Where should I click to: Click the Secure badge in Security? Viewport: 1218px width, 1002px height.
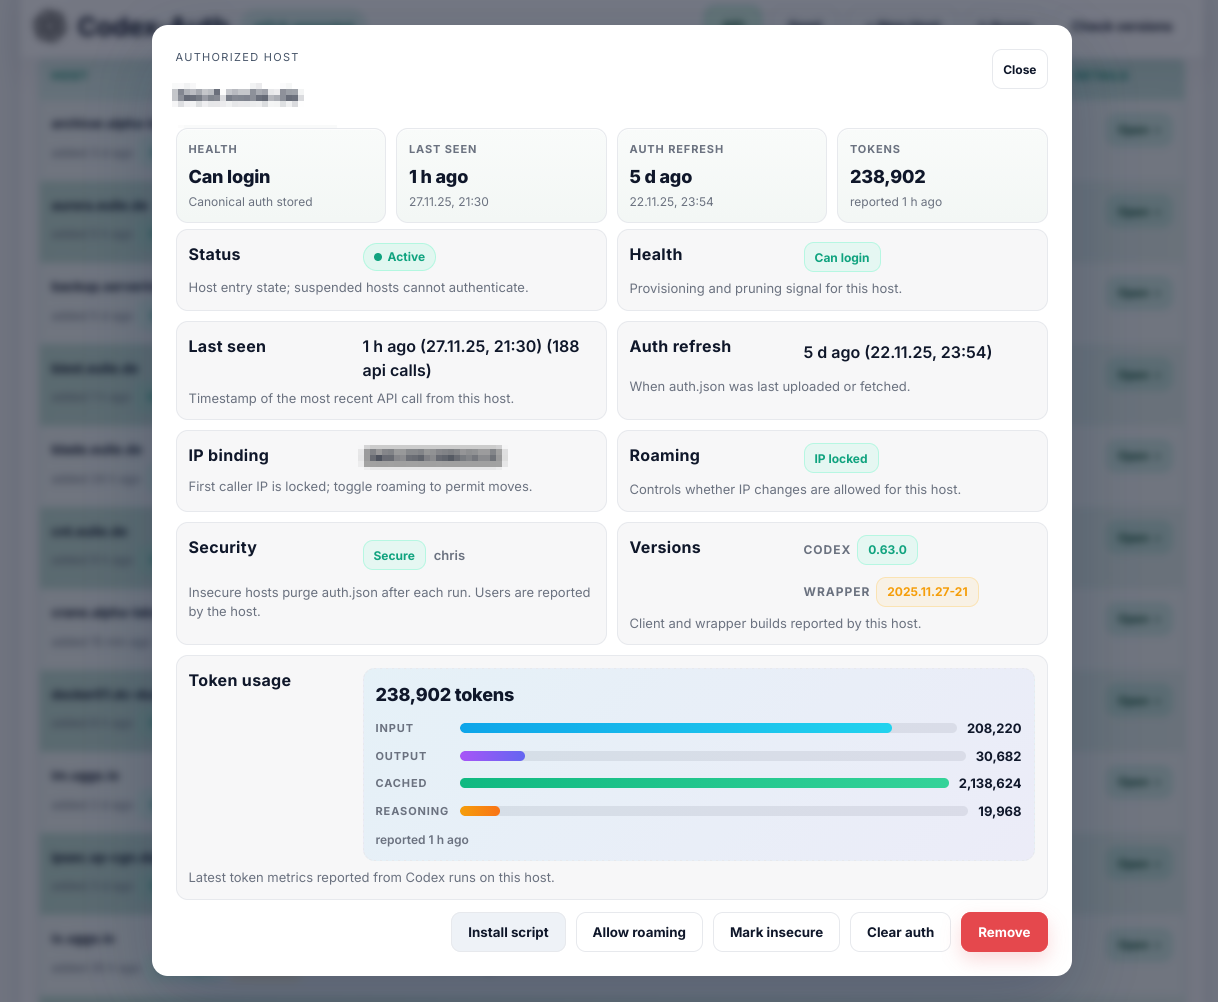coord(394,556)
